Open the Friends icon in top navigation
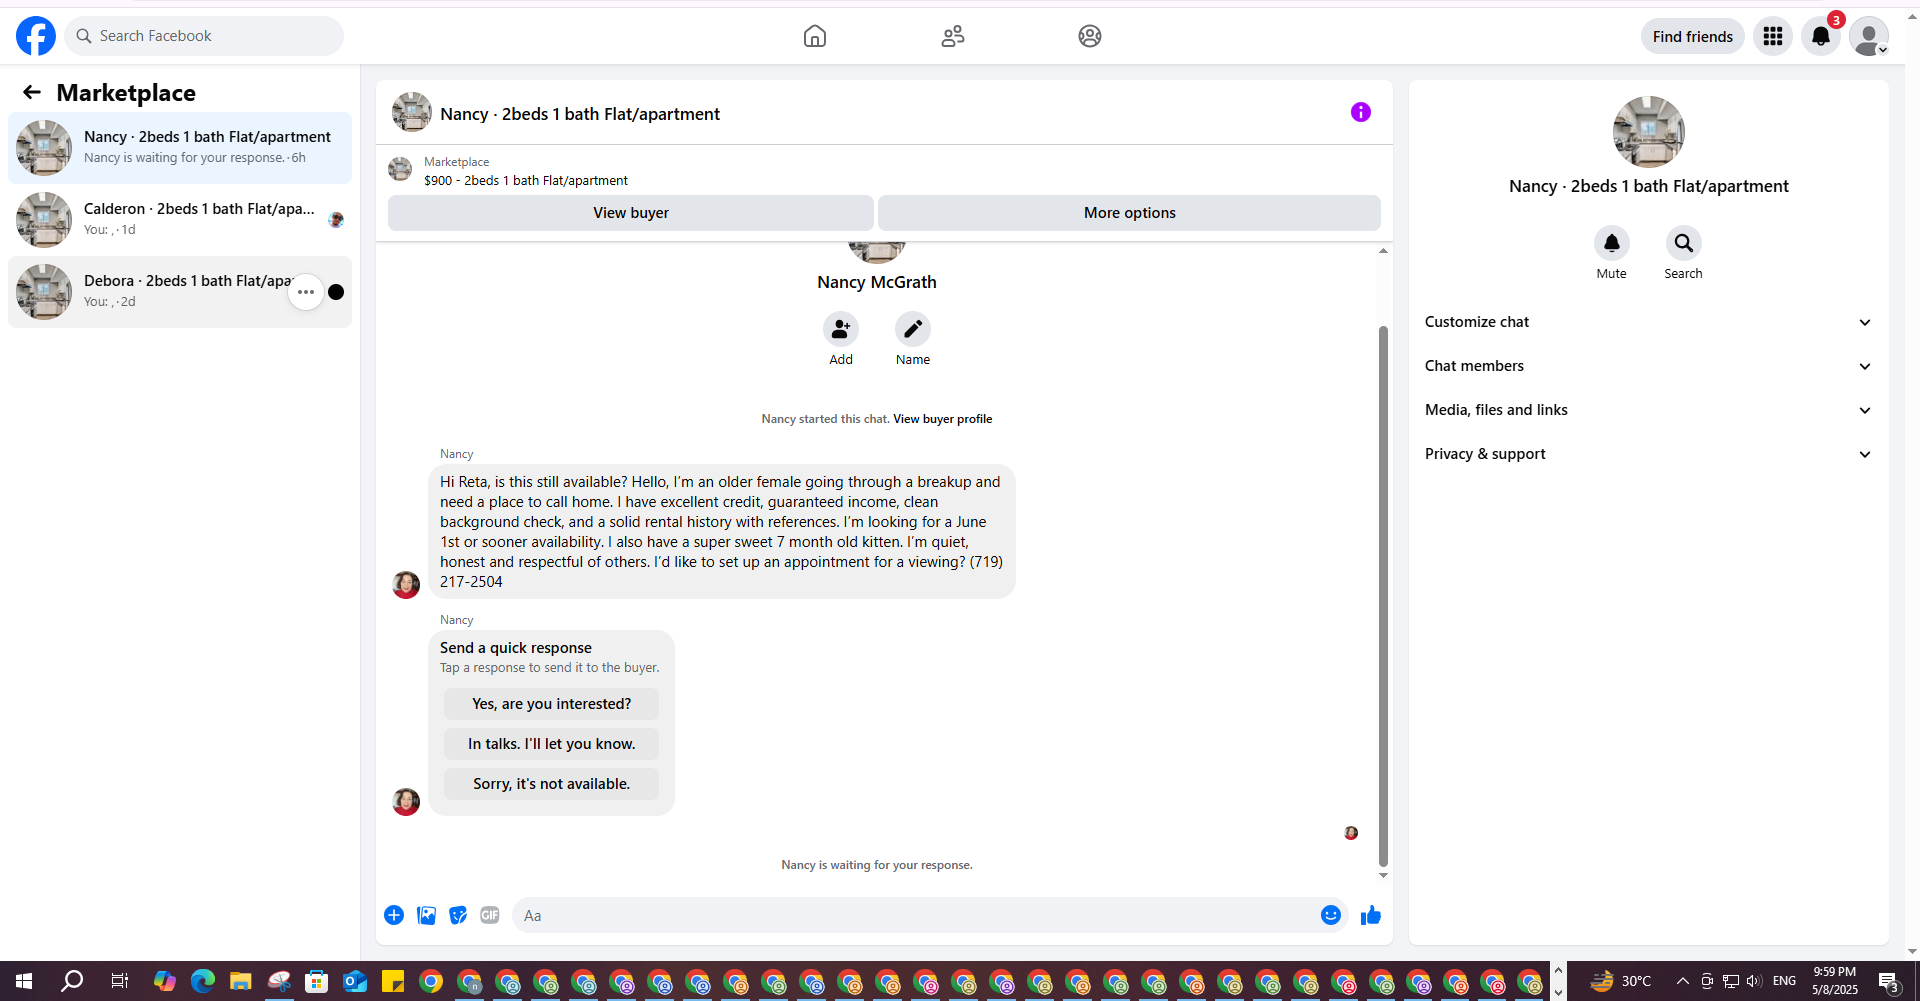1920x1001 pixels. click(x=953, y=36)
